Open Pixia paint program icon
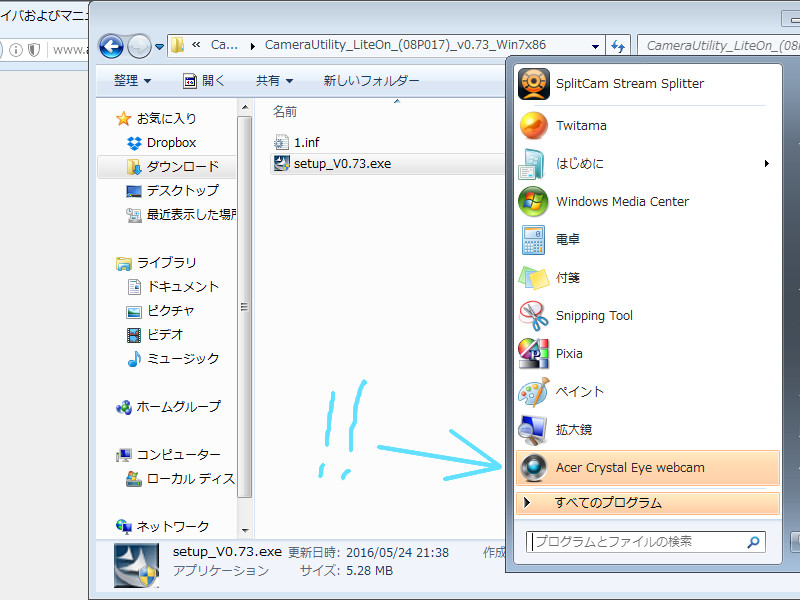Screen dimensions: 800x600 (x=533, y=354)
